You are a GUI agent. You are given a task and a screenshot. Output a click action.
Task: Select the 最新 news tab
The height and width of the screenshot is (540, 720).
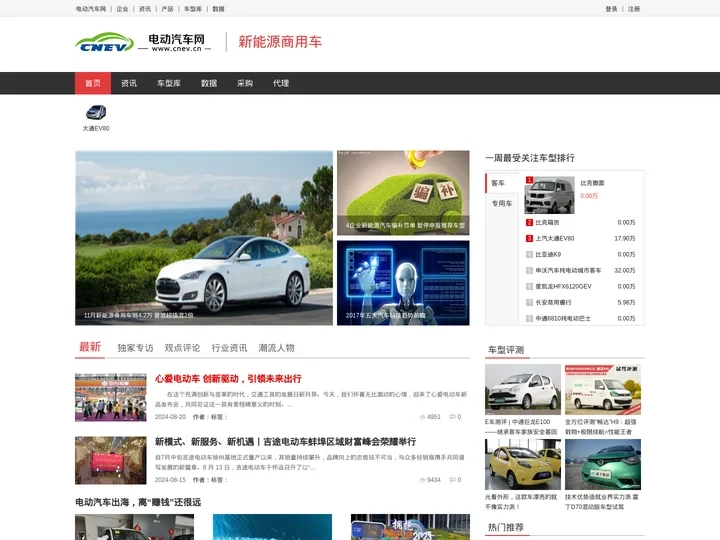[x=90, y=347]
